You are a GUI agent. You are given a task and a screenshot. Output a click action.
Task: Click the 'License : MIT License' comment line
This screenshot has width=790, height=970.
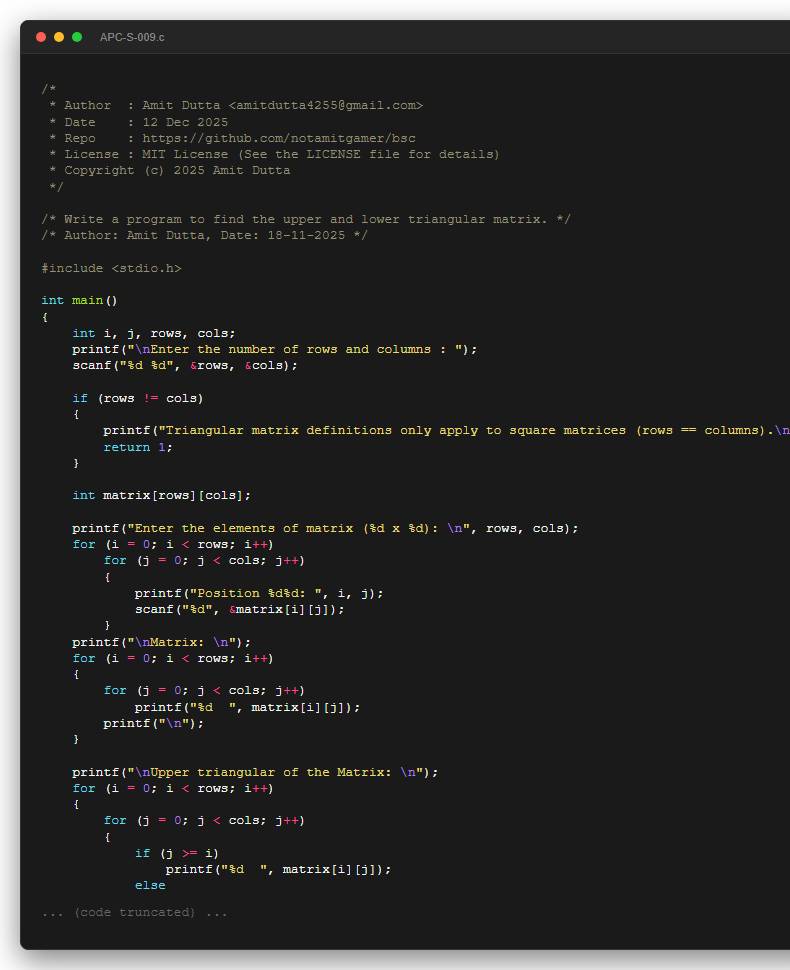[x=274, y=155]
